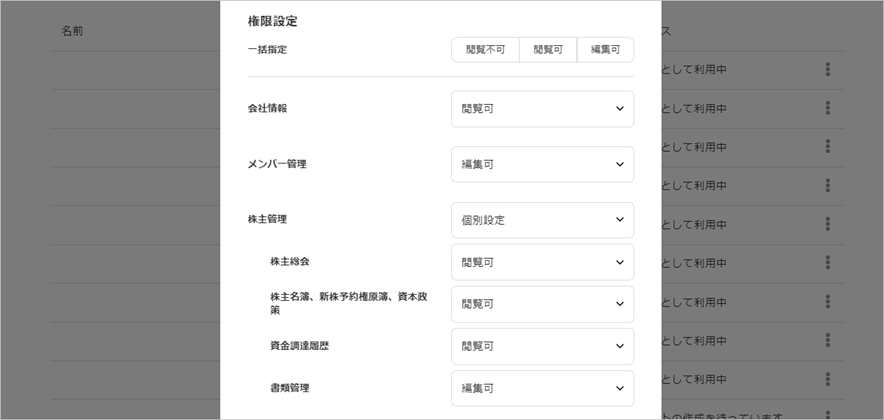Click the 権限設定 heading in the dialog
The image size is (884, 420).
[272, 21]
